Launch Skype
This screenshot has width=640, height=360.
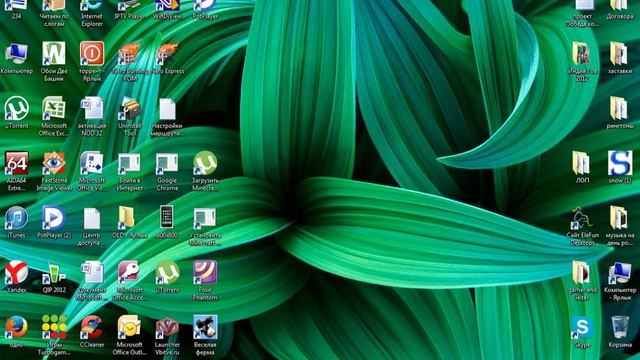tap(582, 331)
